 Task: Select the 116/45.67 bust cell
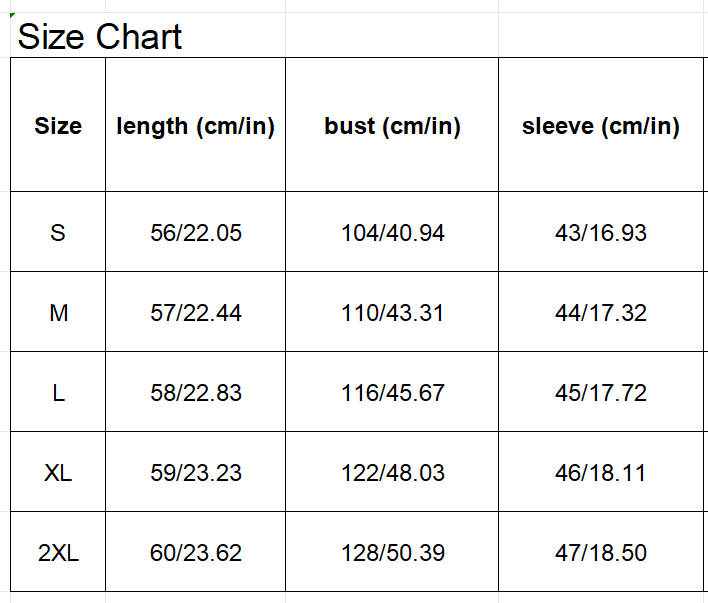click(x=392, y=393)
